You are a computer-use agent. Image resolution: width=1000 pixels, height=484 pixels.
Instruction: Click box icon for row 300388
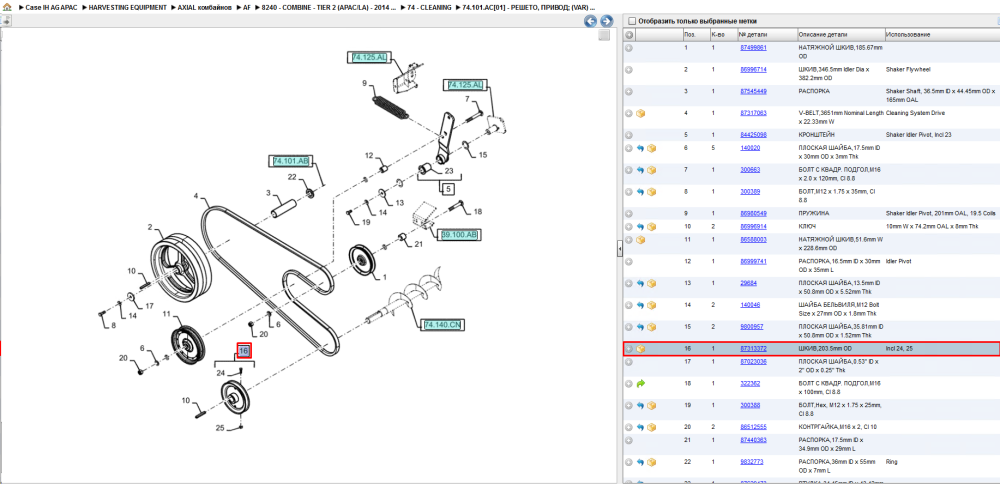click(651, 405)
